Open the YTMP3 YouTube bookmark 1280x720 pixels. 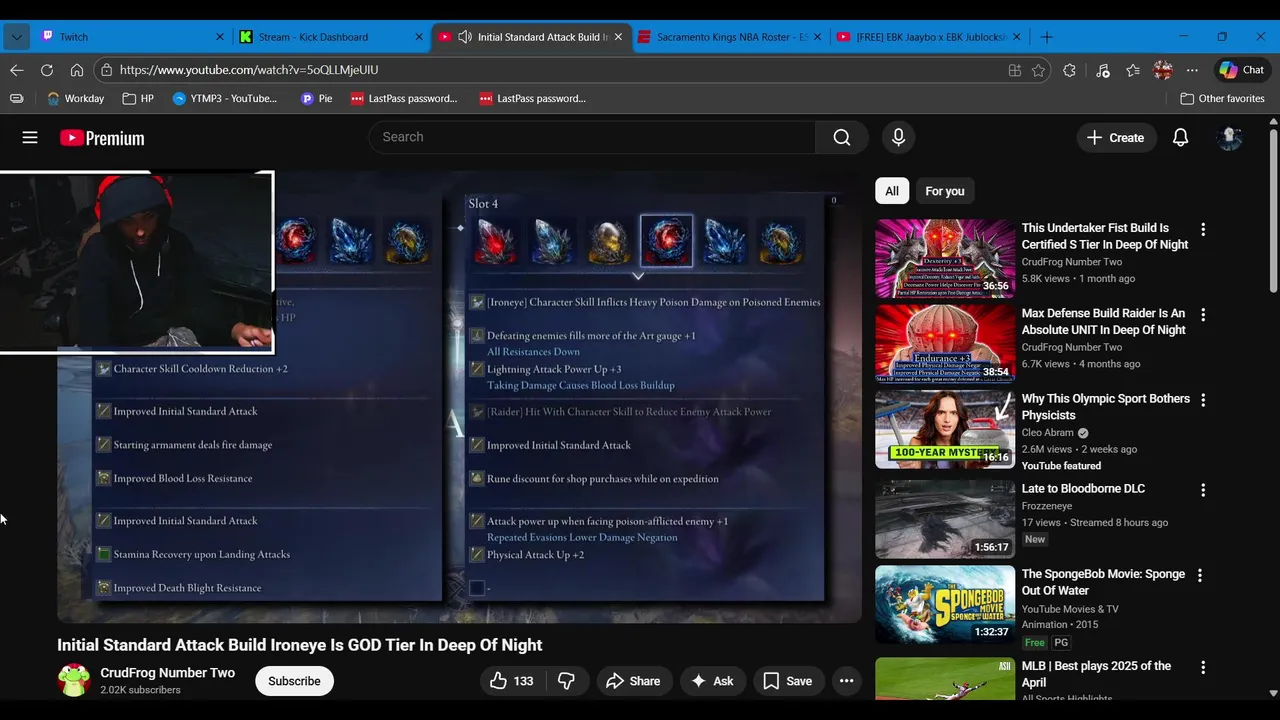tap(225, 98)
